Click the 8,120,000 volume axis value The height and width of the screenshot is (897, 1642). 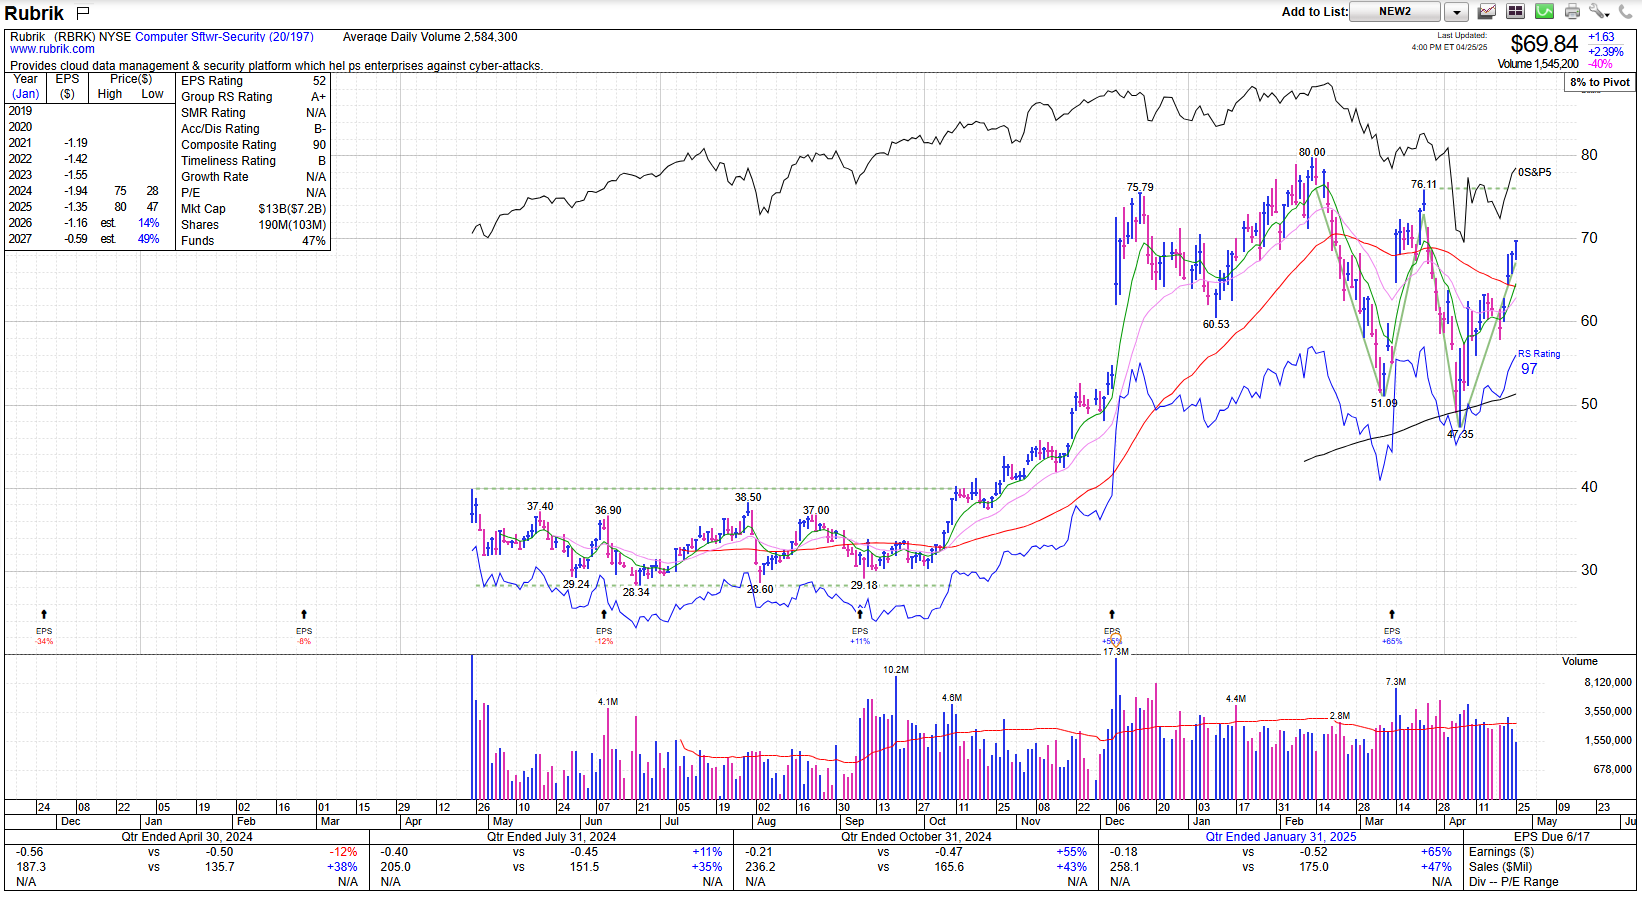[x=1608, y=682]
